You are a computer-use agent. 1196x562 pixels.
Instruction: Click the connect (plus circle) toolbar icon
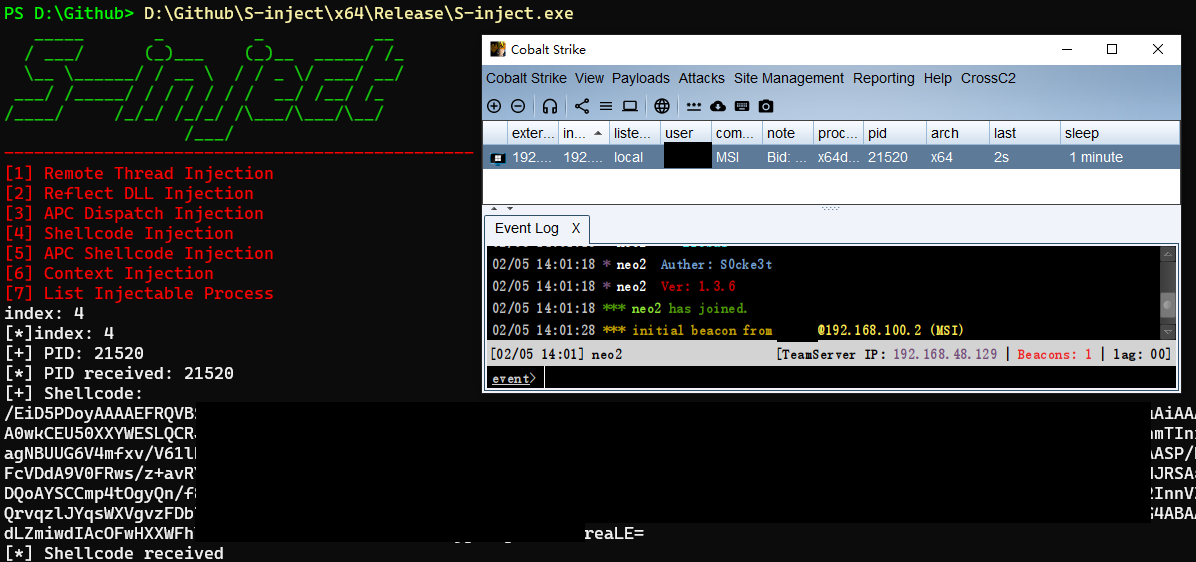[494, 106]
